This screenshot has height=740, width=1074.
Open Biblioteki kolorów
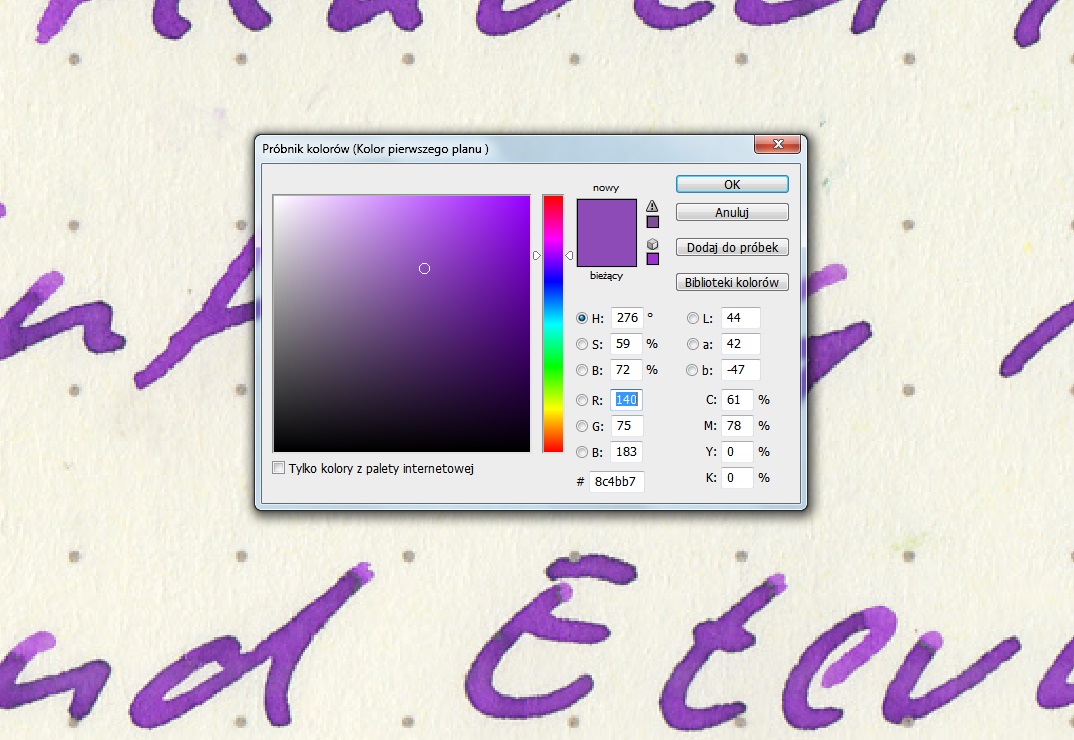click(732, 282)
